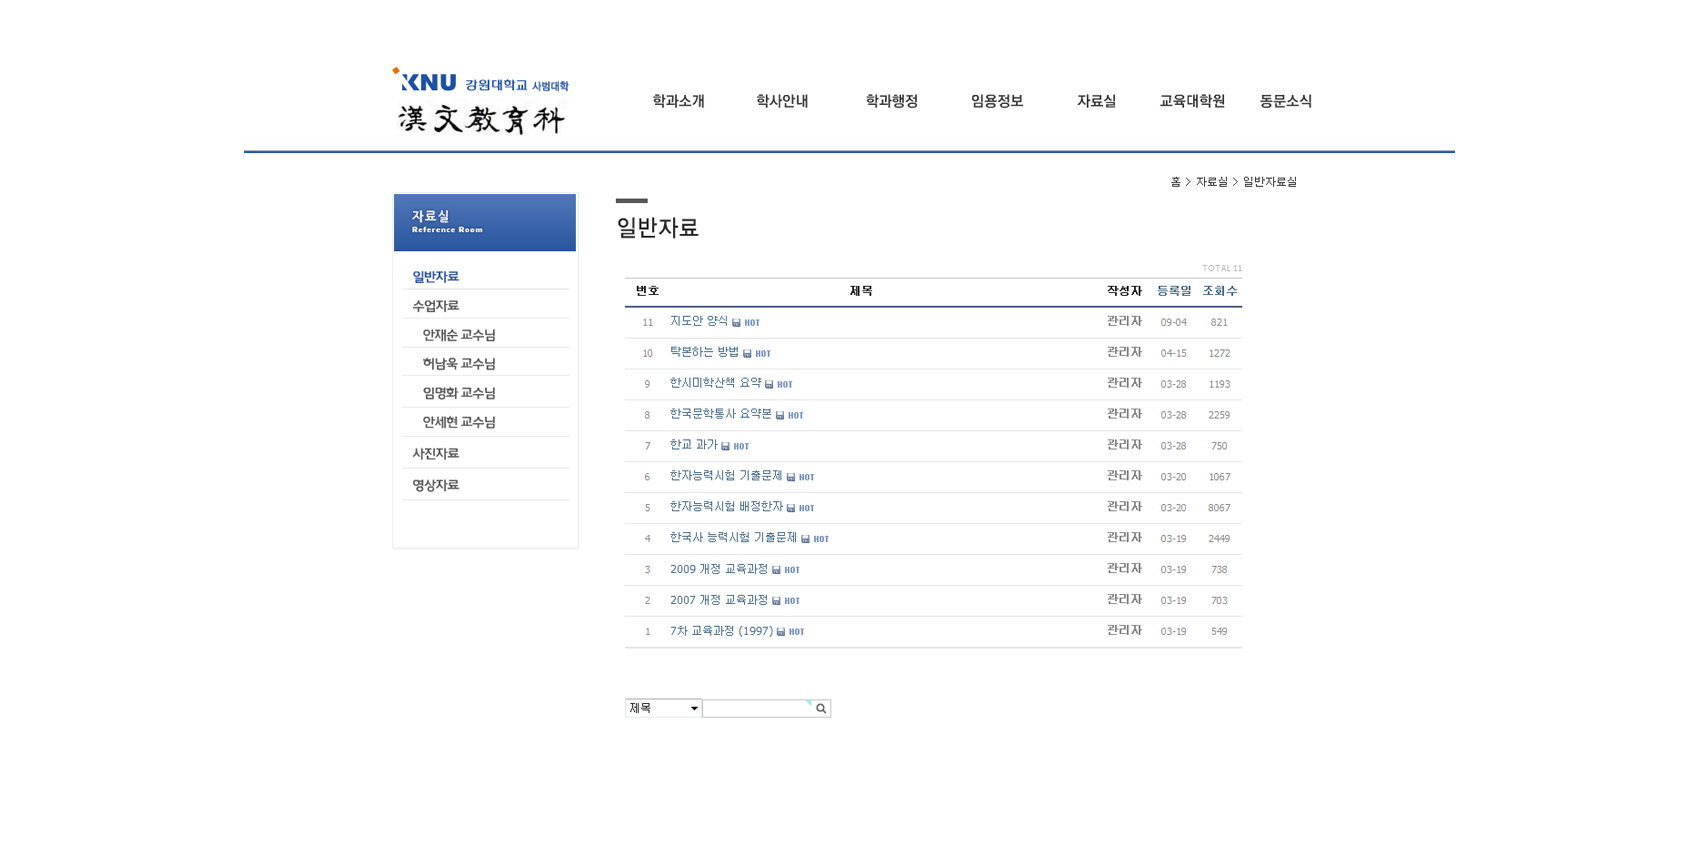The height and width of the screenshot is (850, 1701).
Task: Sort by 등록일 column header
Action: [1174, 291]
